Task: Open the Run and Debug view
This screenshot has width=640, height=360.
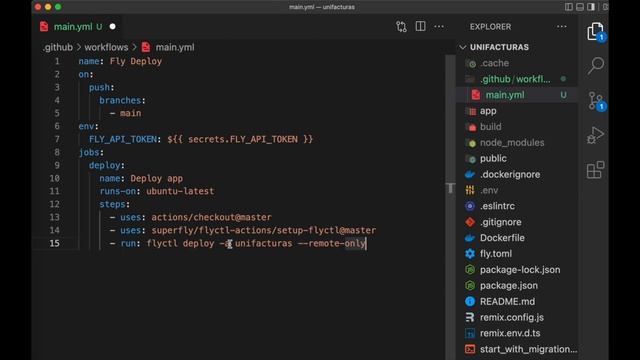Action: point(596,135)
